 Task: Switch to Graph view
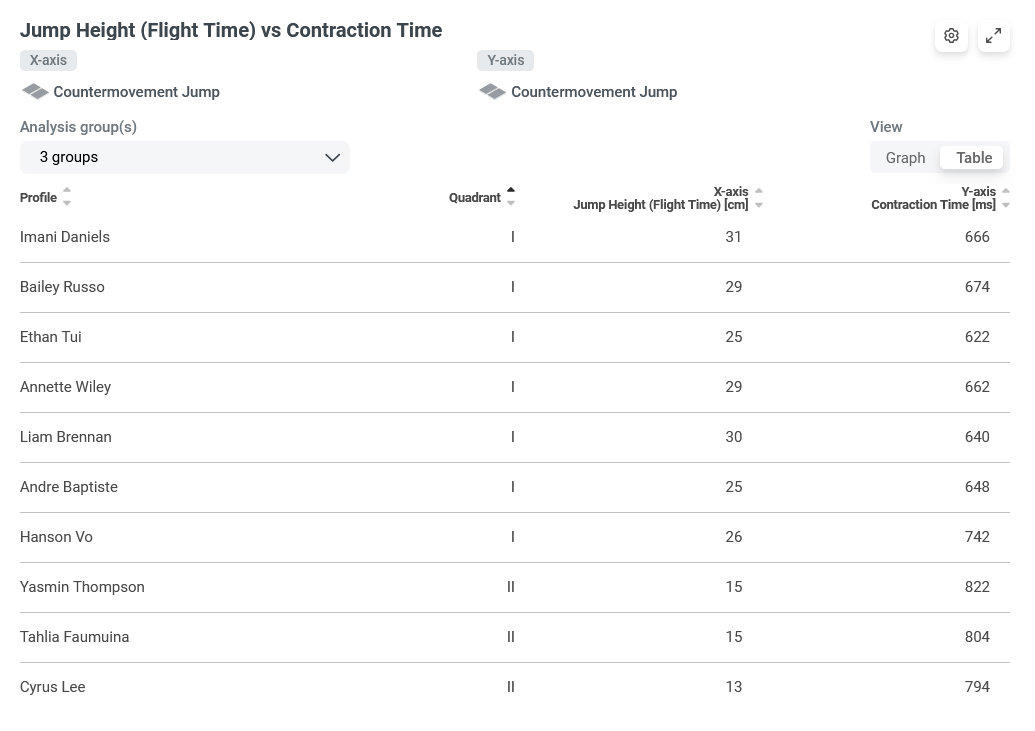point(905,158)
